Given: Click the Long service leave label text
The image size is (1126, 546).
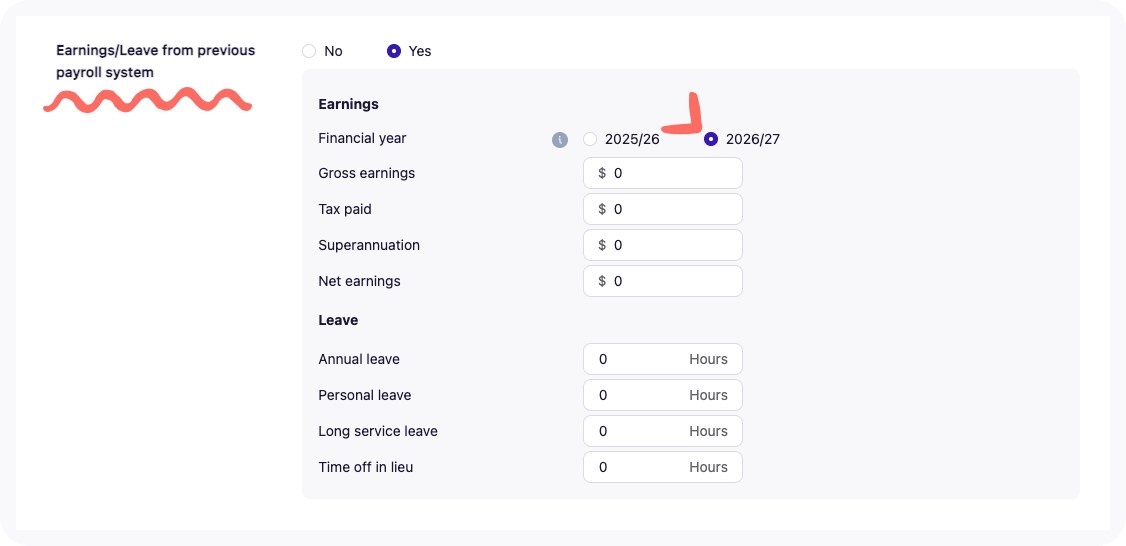Looking at the screenshot, I should [x=378, y=431].
